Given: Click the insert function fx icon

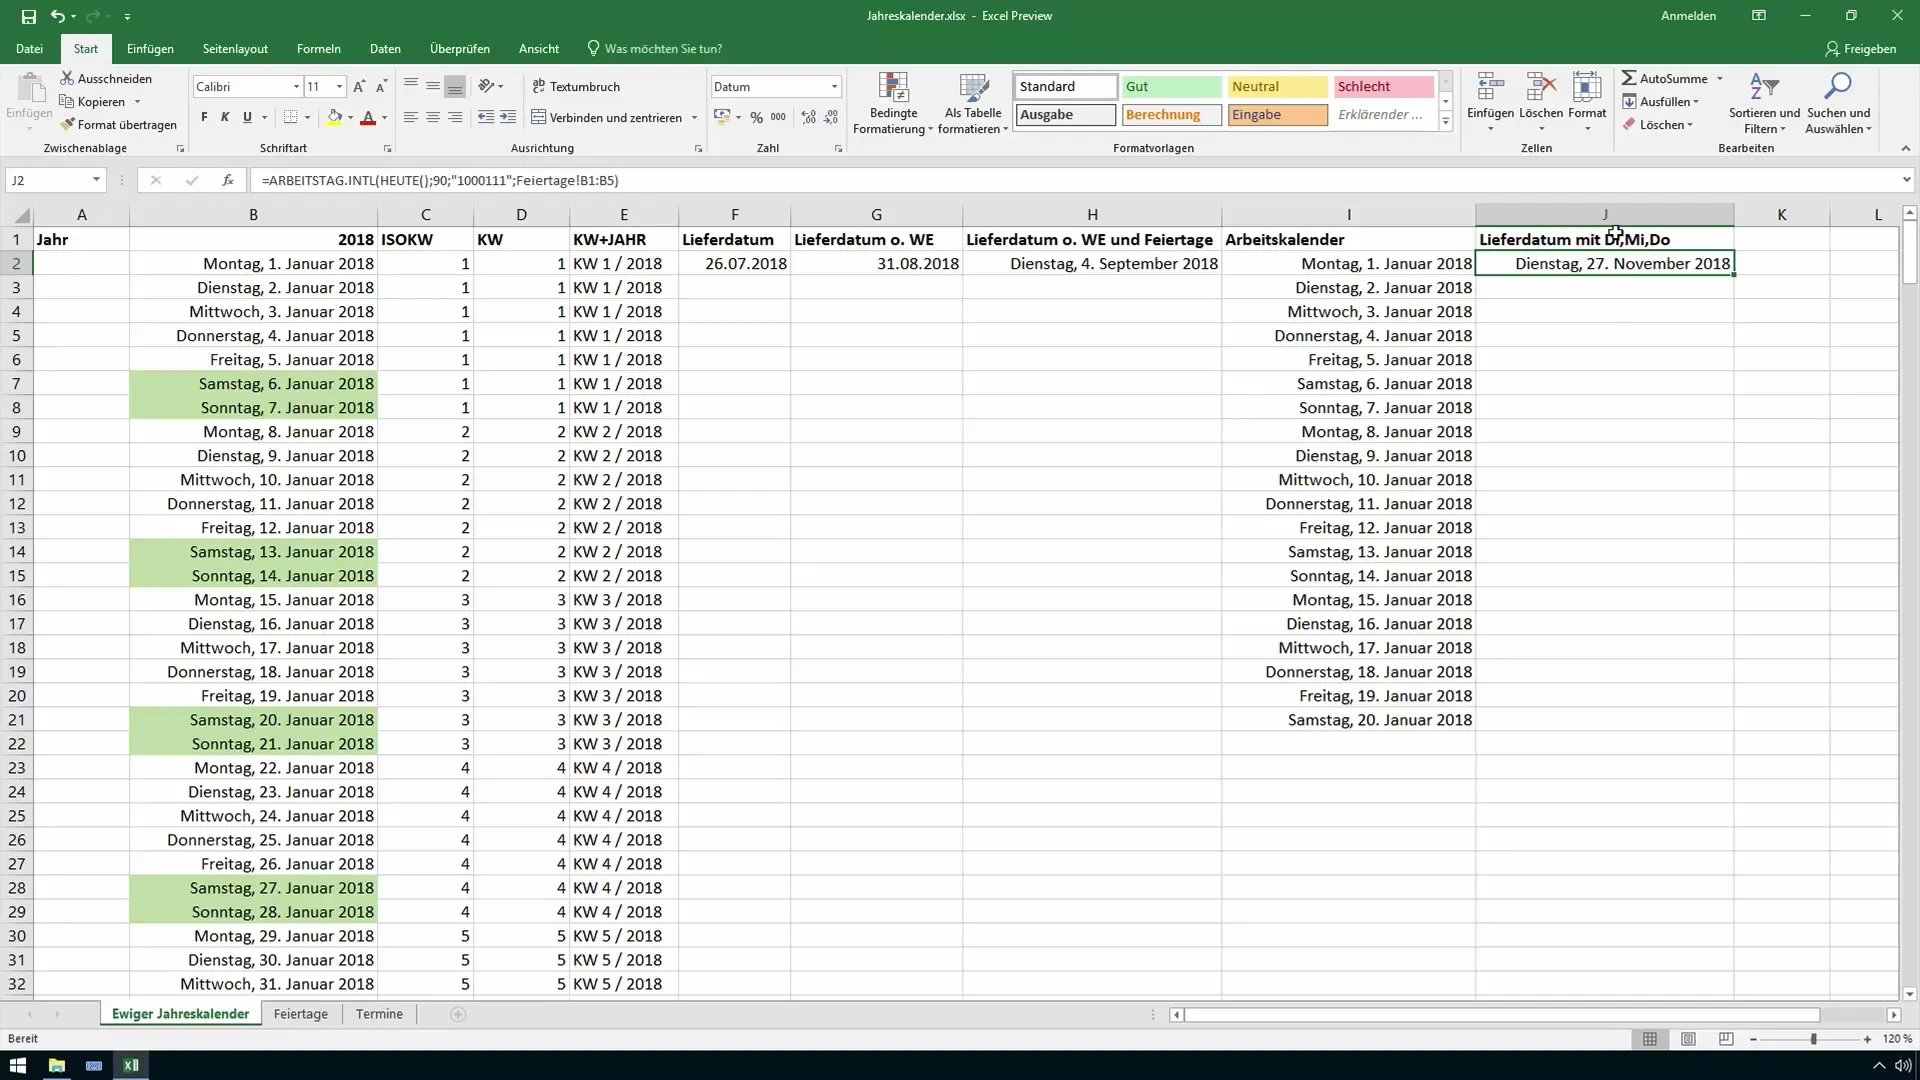Looking at the screenshot, I should pos(228,180).
